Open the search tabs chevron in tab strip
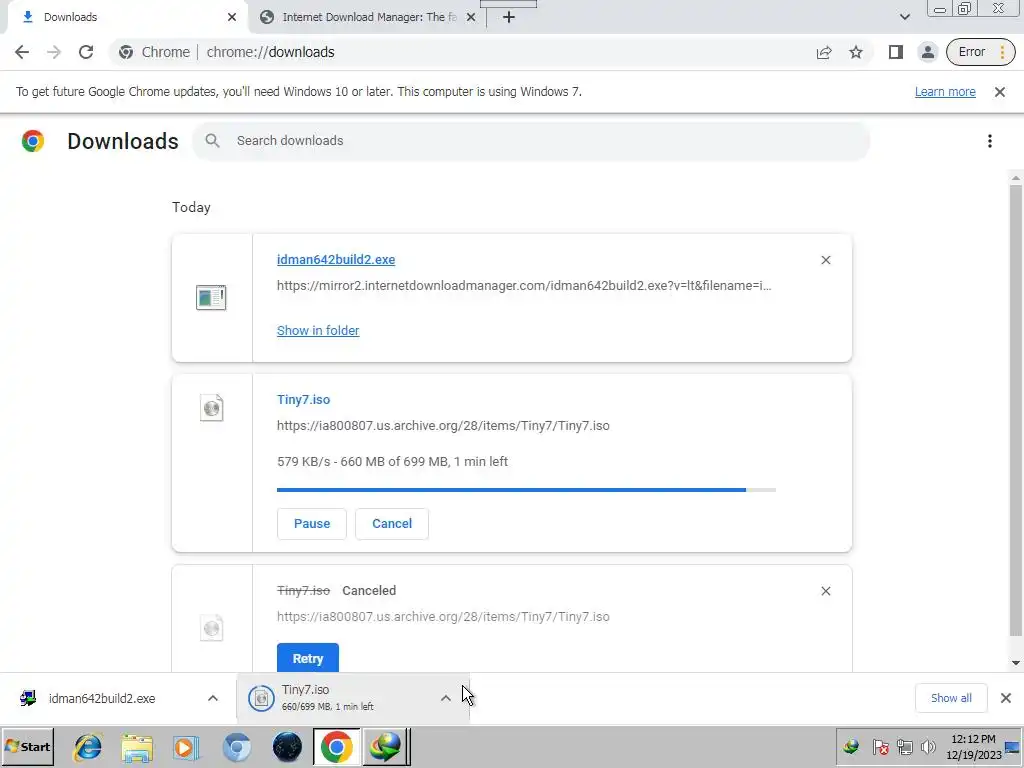1024x768 pixels. (x=904, y=17)
